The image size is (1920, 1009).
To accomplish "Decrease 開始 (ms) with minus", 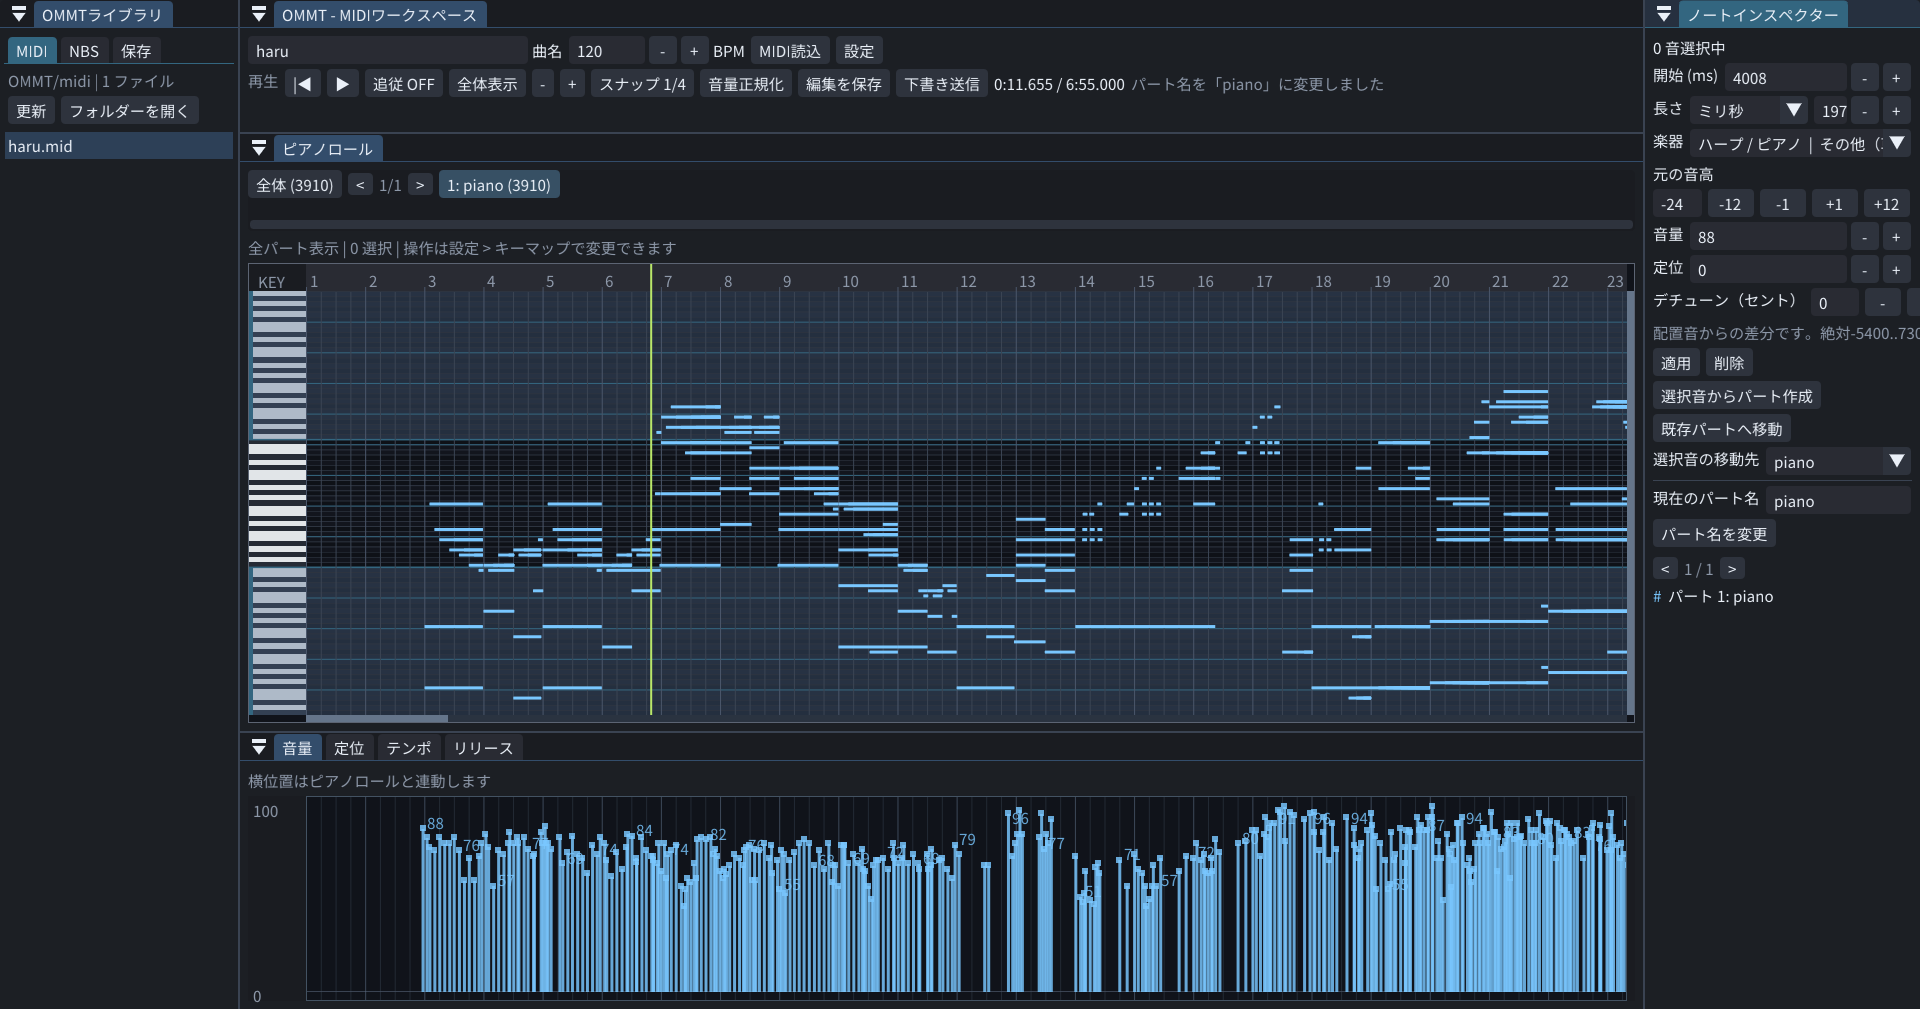I will [1864, 78].
